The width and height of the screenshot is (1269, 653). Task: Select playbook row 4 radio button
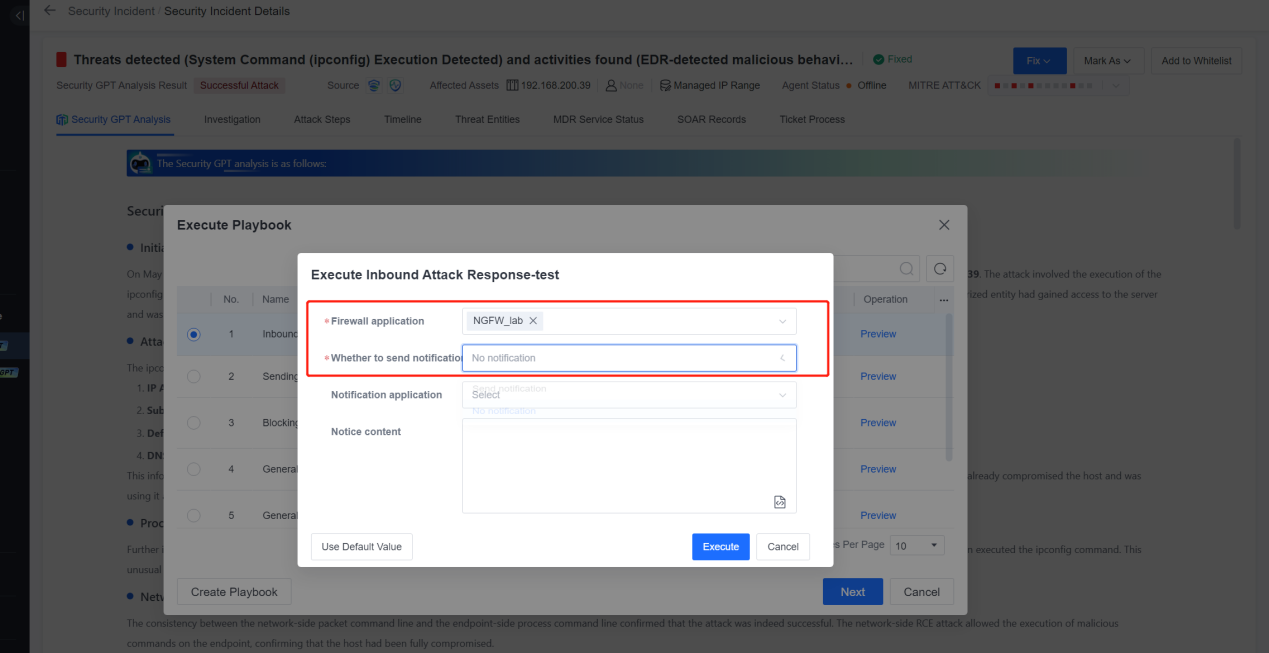194,469
